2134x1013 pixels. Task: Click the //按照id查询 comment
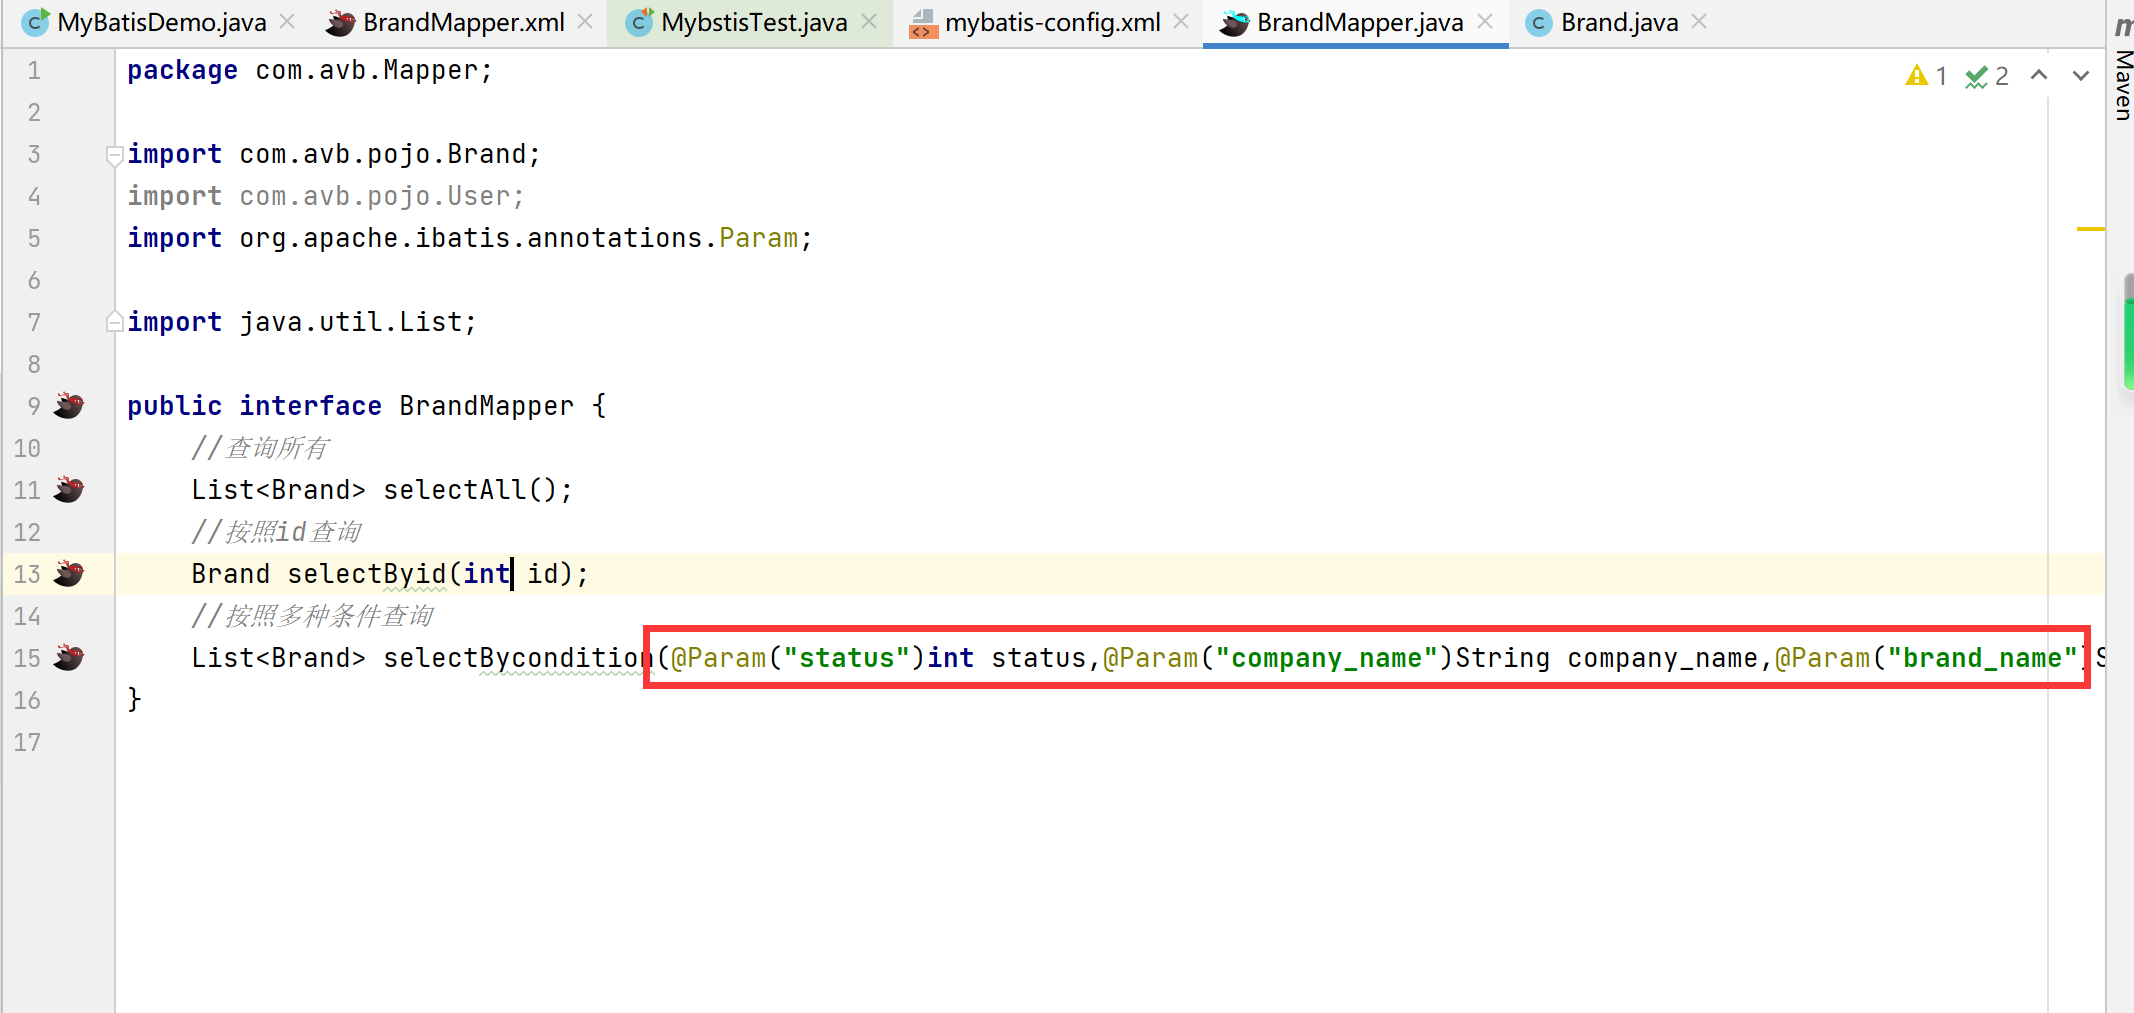coord(276,531)
